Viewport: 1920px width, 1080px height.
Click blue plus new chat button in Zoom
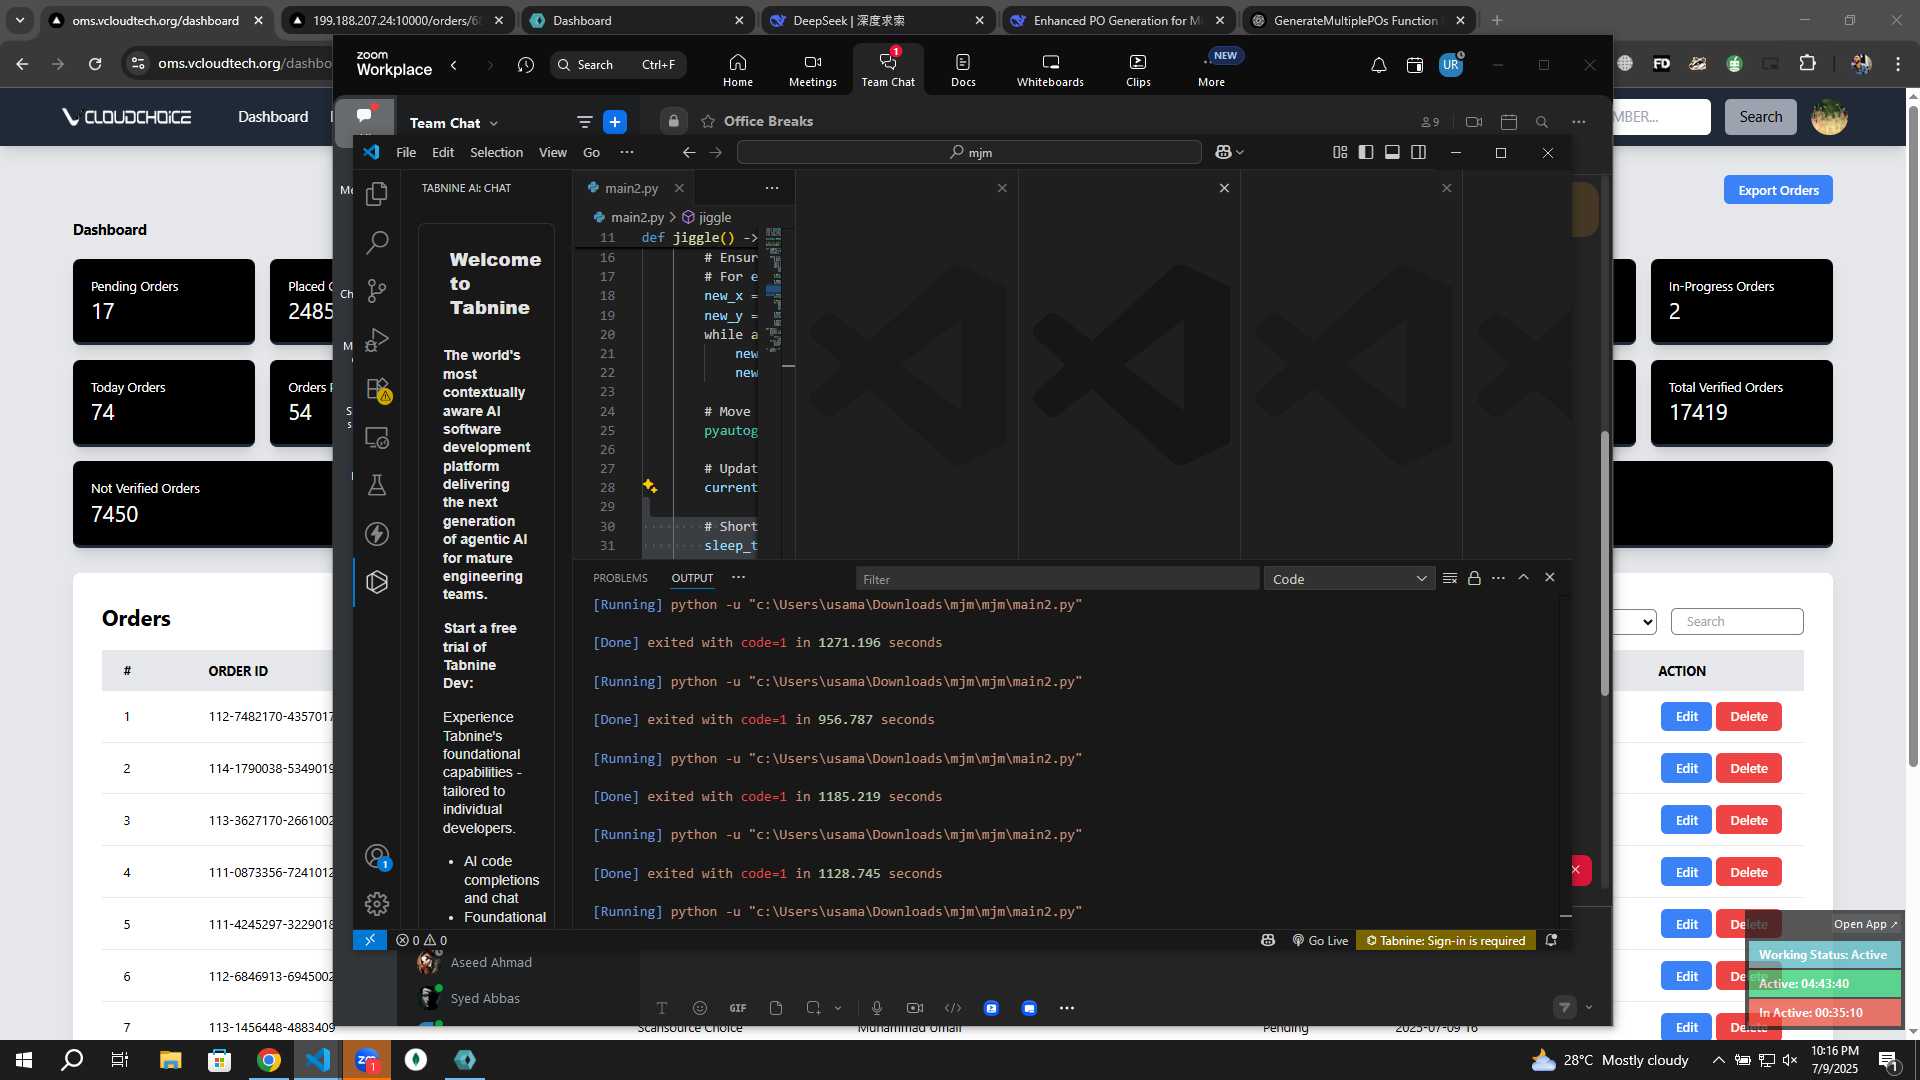pyautogui.click(x=615, y=122)
